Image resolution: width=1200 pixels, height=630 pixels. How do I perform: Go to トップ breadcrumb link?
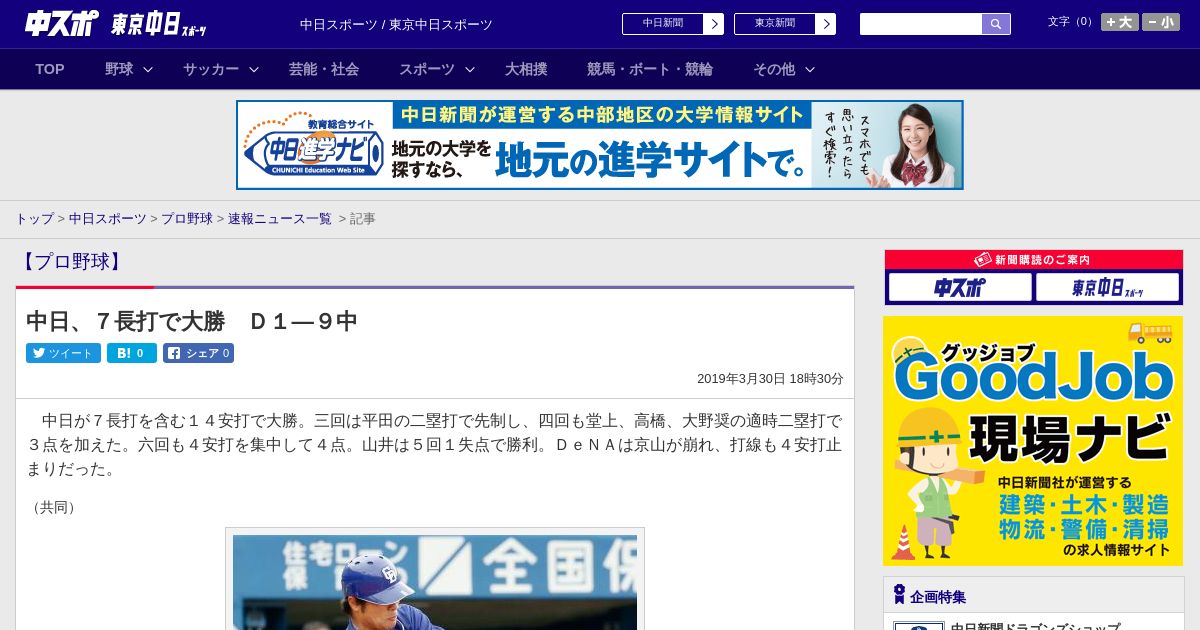34,218
